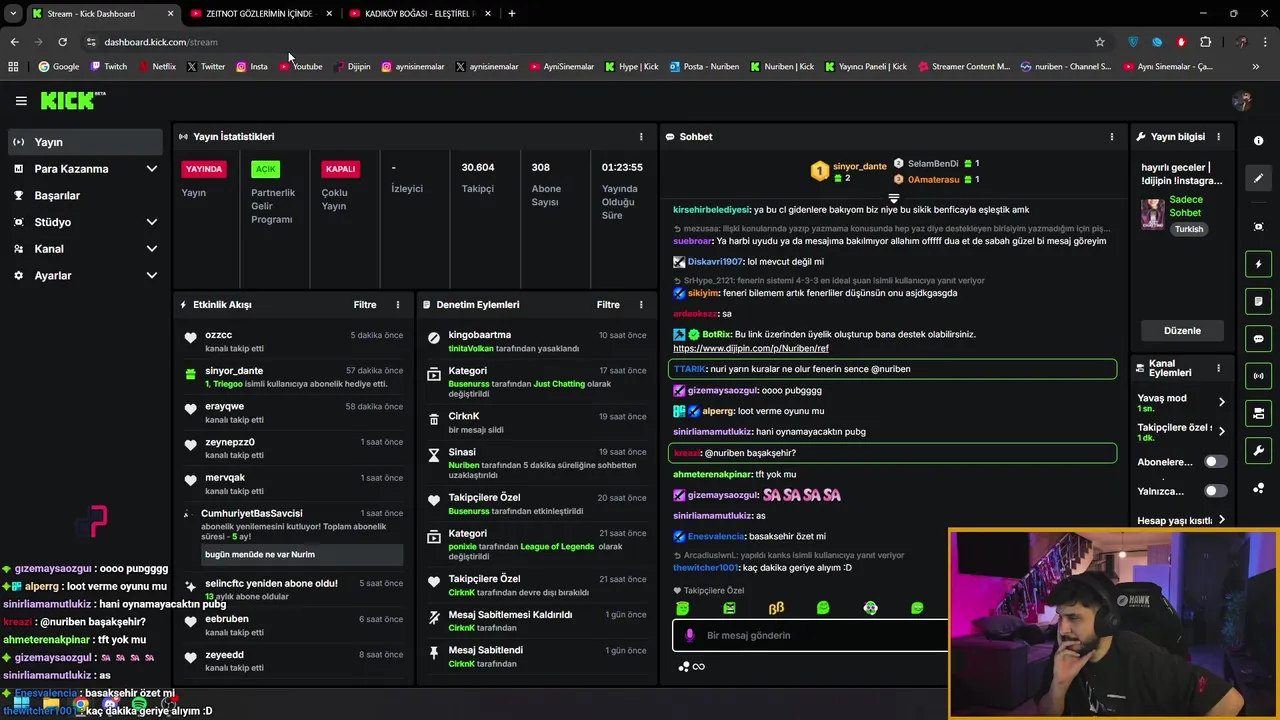Click the Kick logo

[72, 100]
